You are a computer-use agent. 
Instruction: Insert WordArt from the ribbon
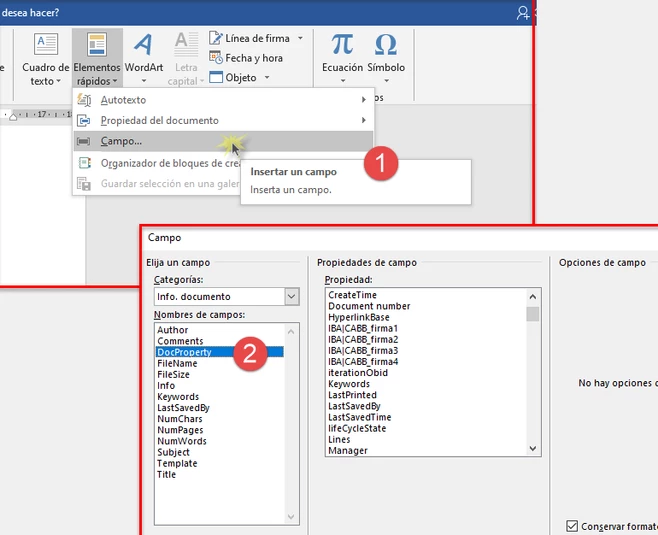coord(144,59)
